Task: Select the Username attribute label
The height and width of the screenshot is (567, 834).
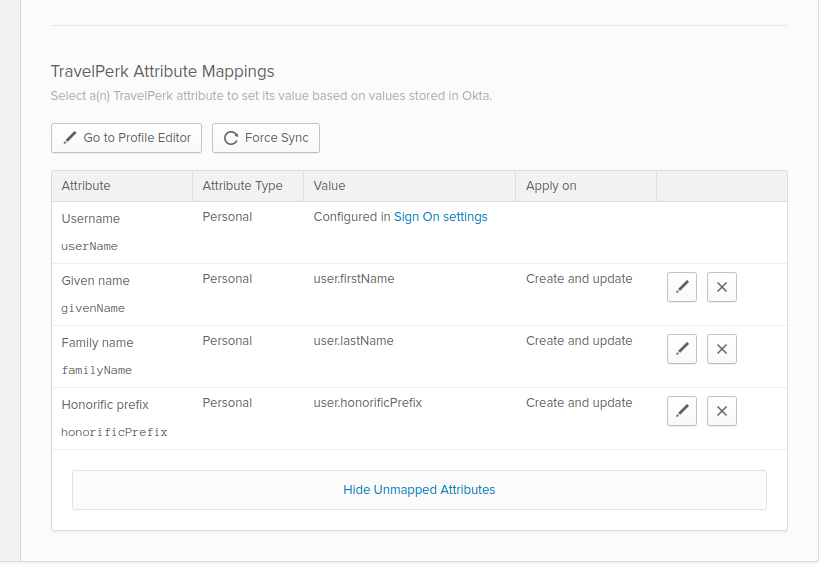Action: click(x=90, y=219)
